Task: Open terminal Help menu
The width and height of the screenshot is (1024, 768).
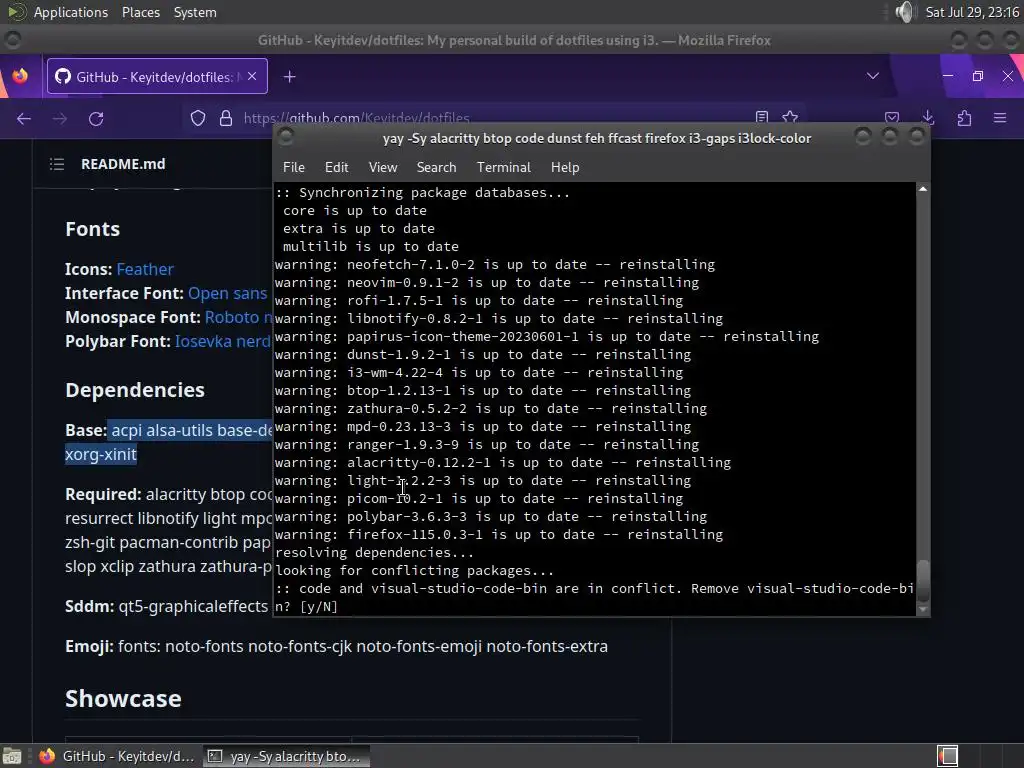Action: pyautogui.click(x=565, y=167)
